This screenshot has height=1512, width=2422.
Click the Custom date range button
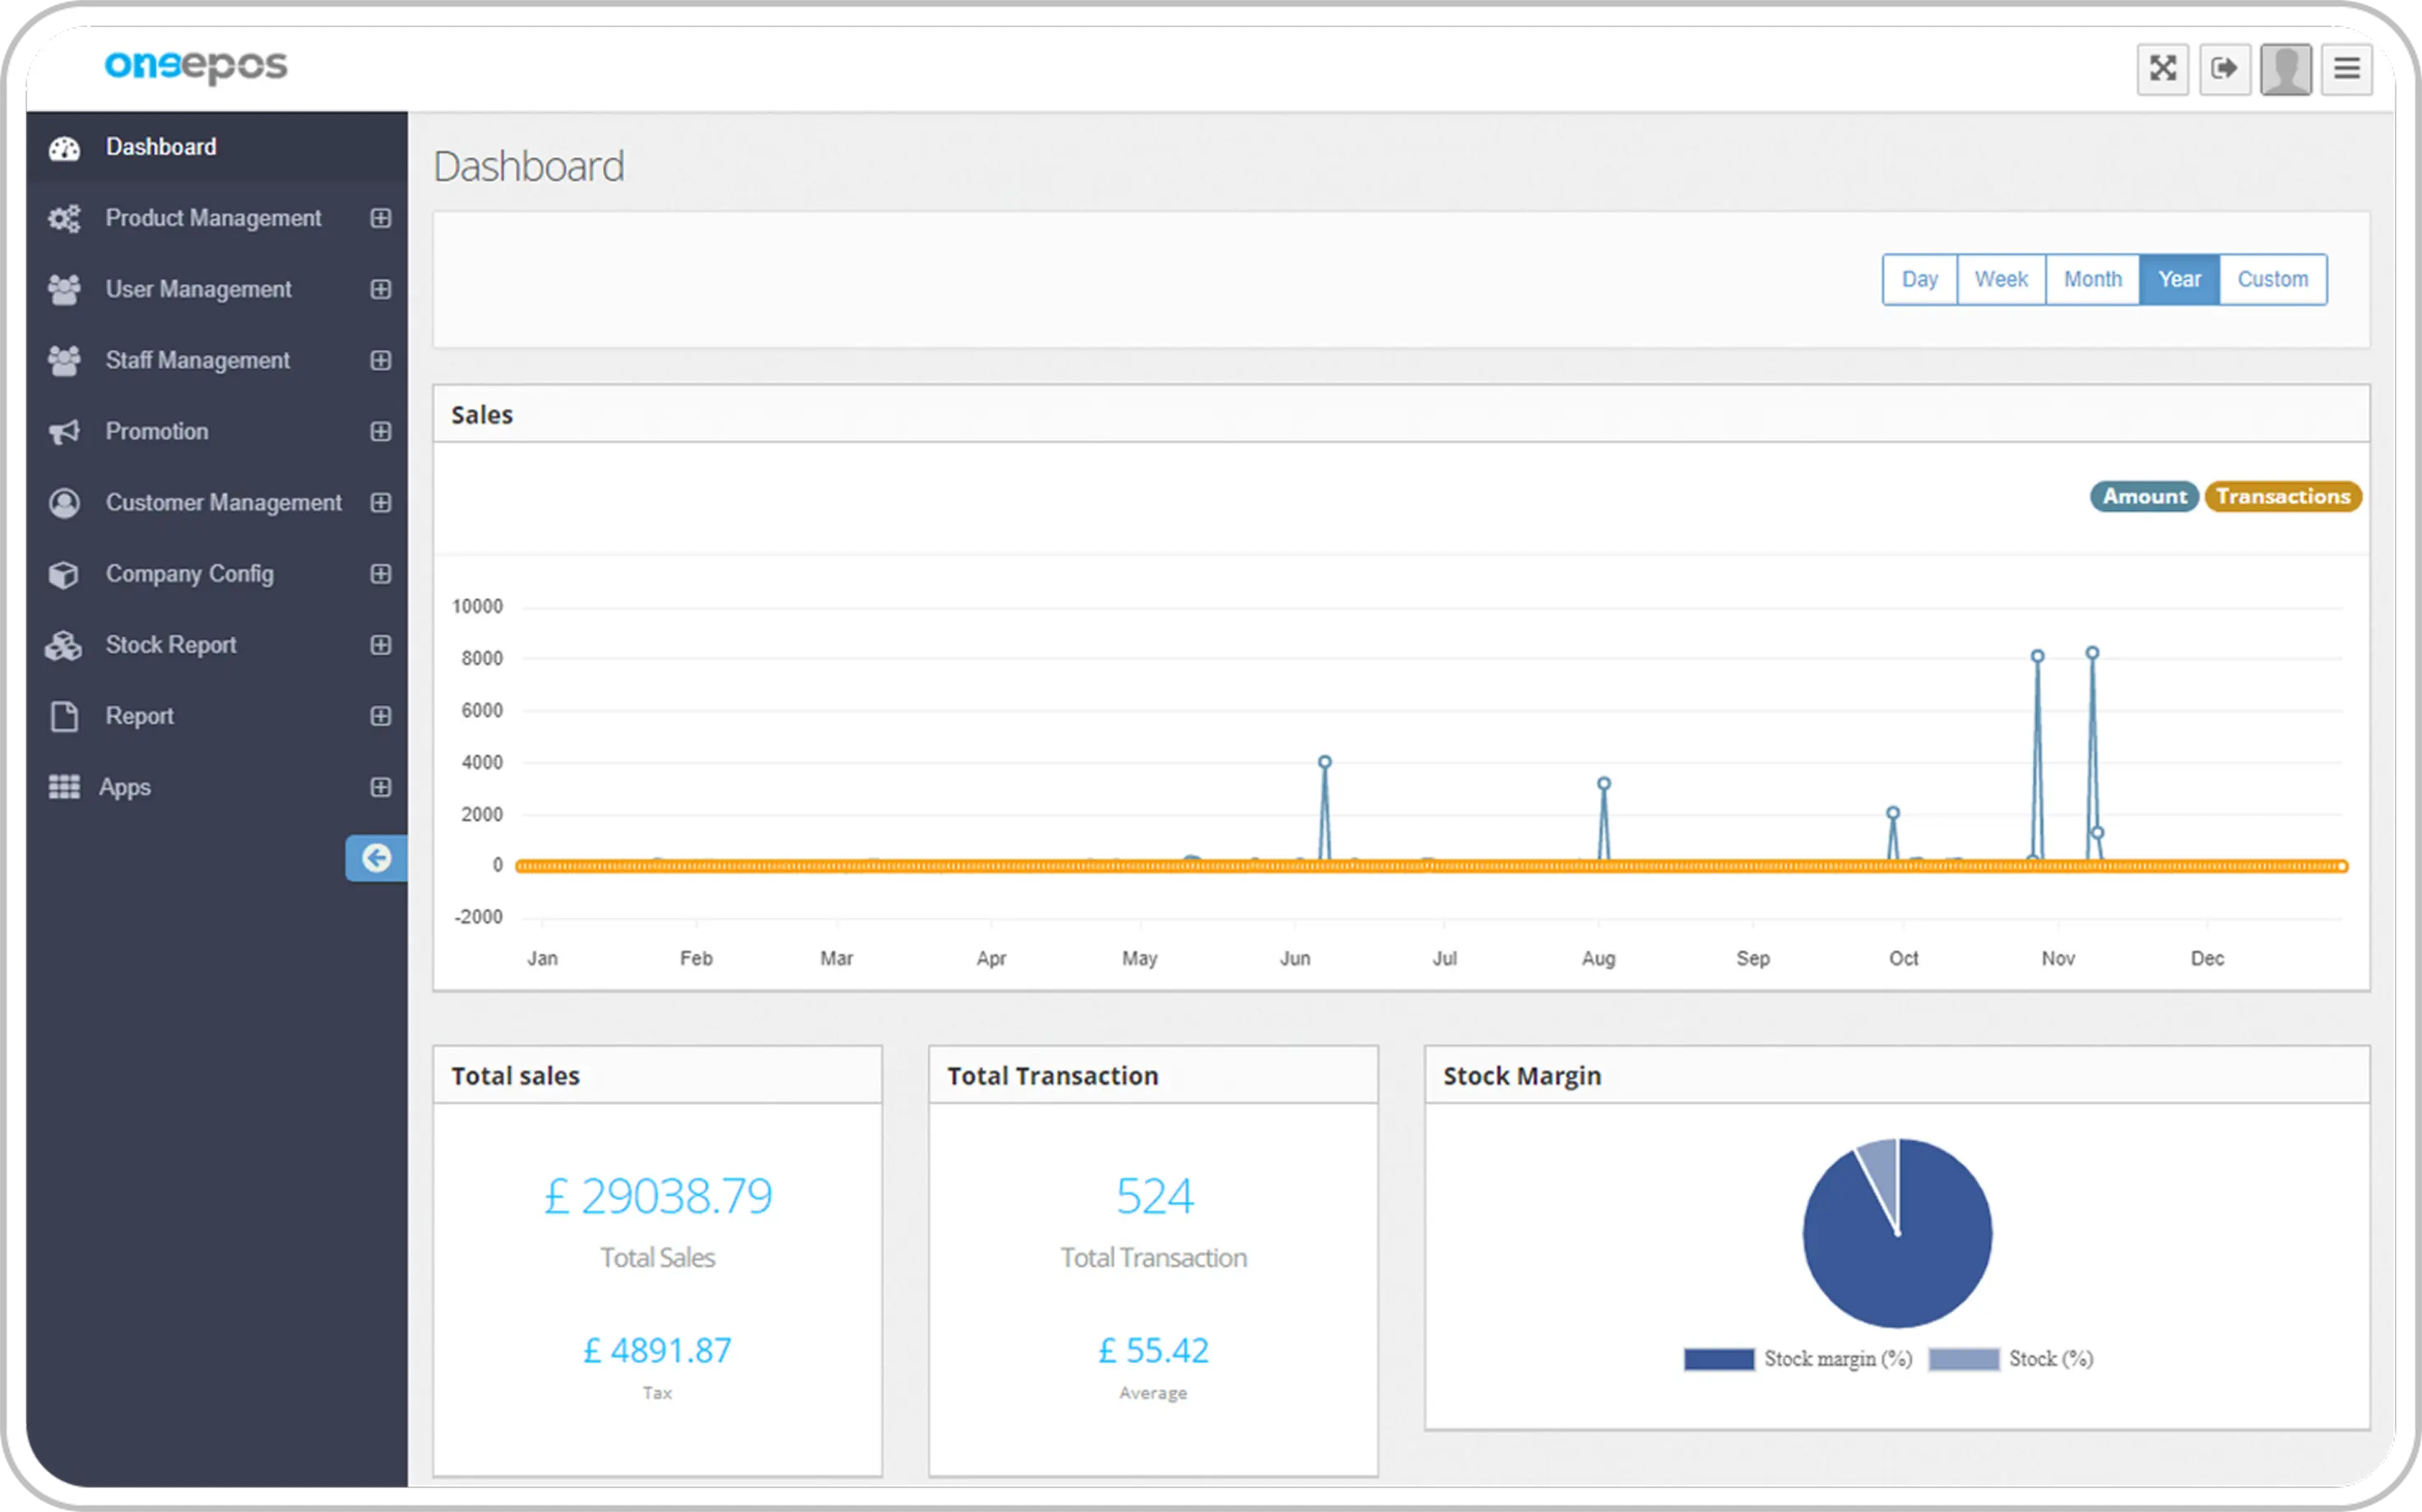(x=2272, y=280)
